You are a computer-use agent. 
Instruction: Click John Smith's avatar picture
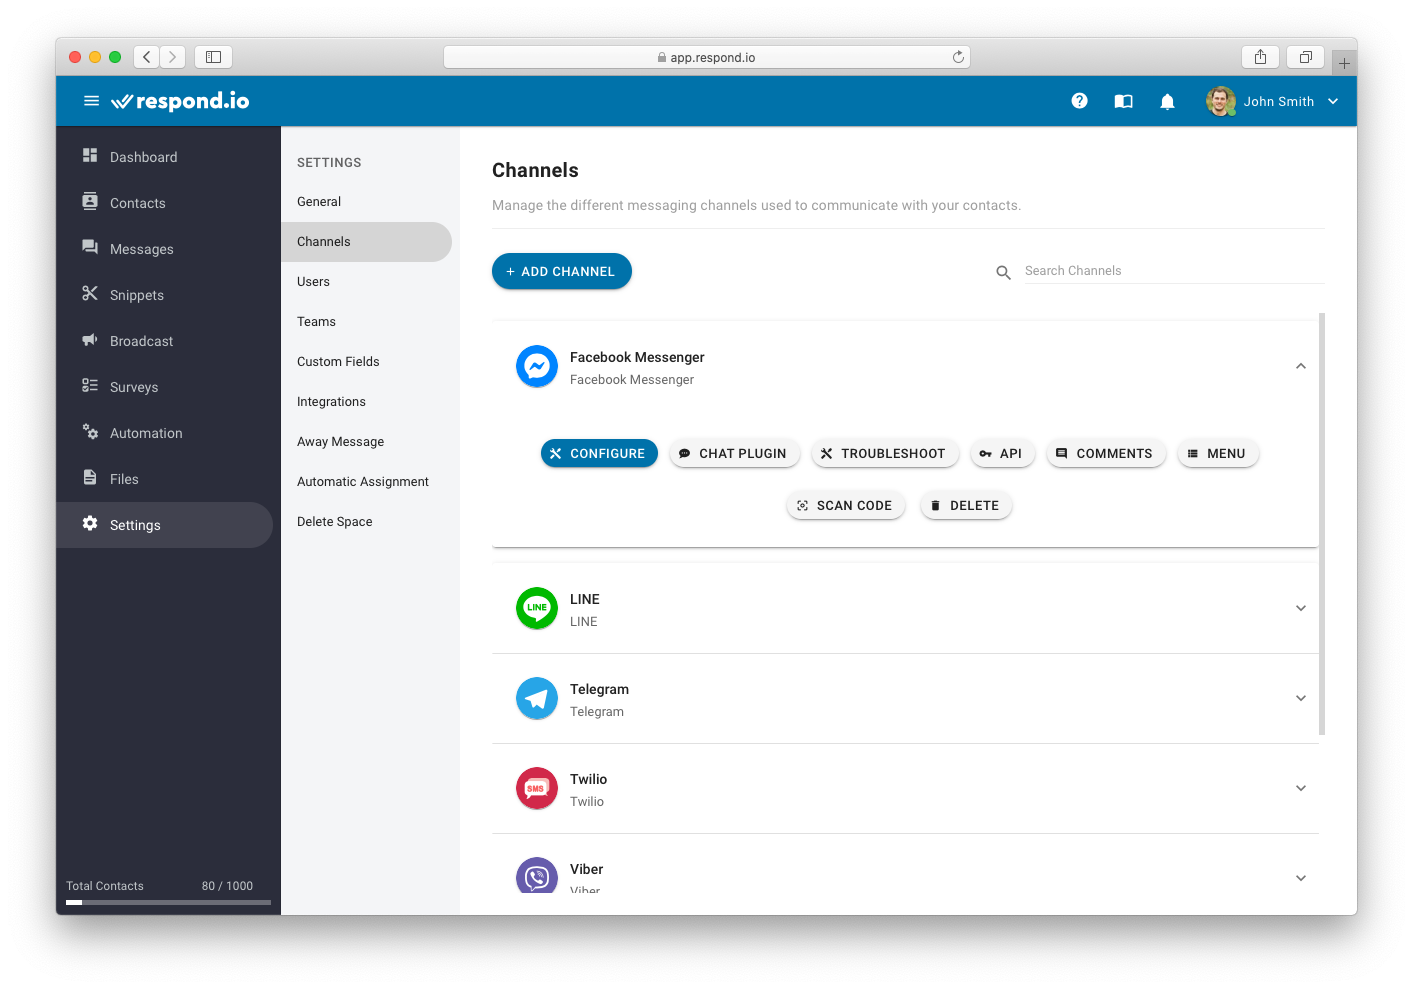1220,101
